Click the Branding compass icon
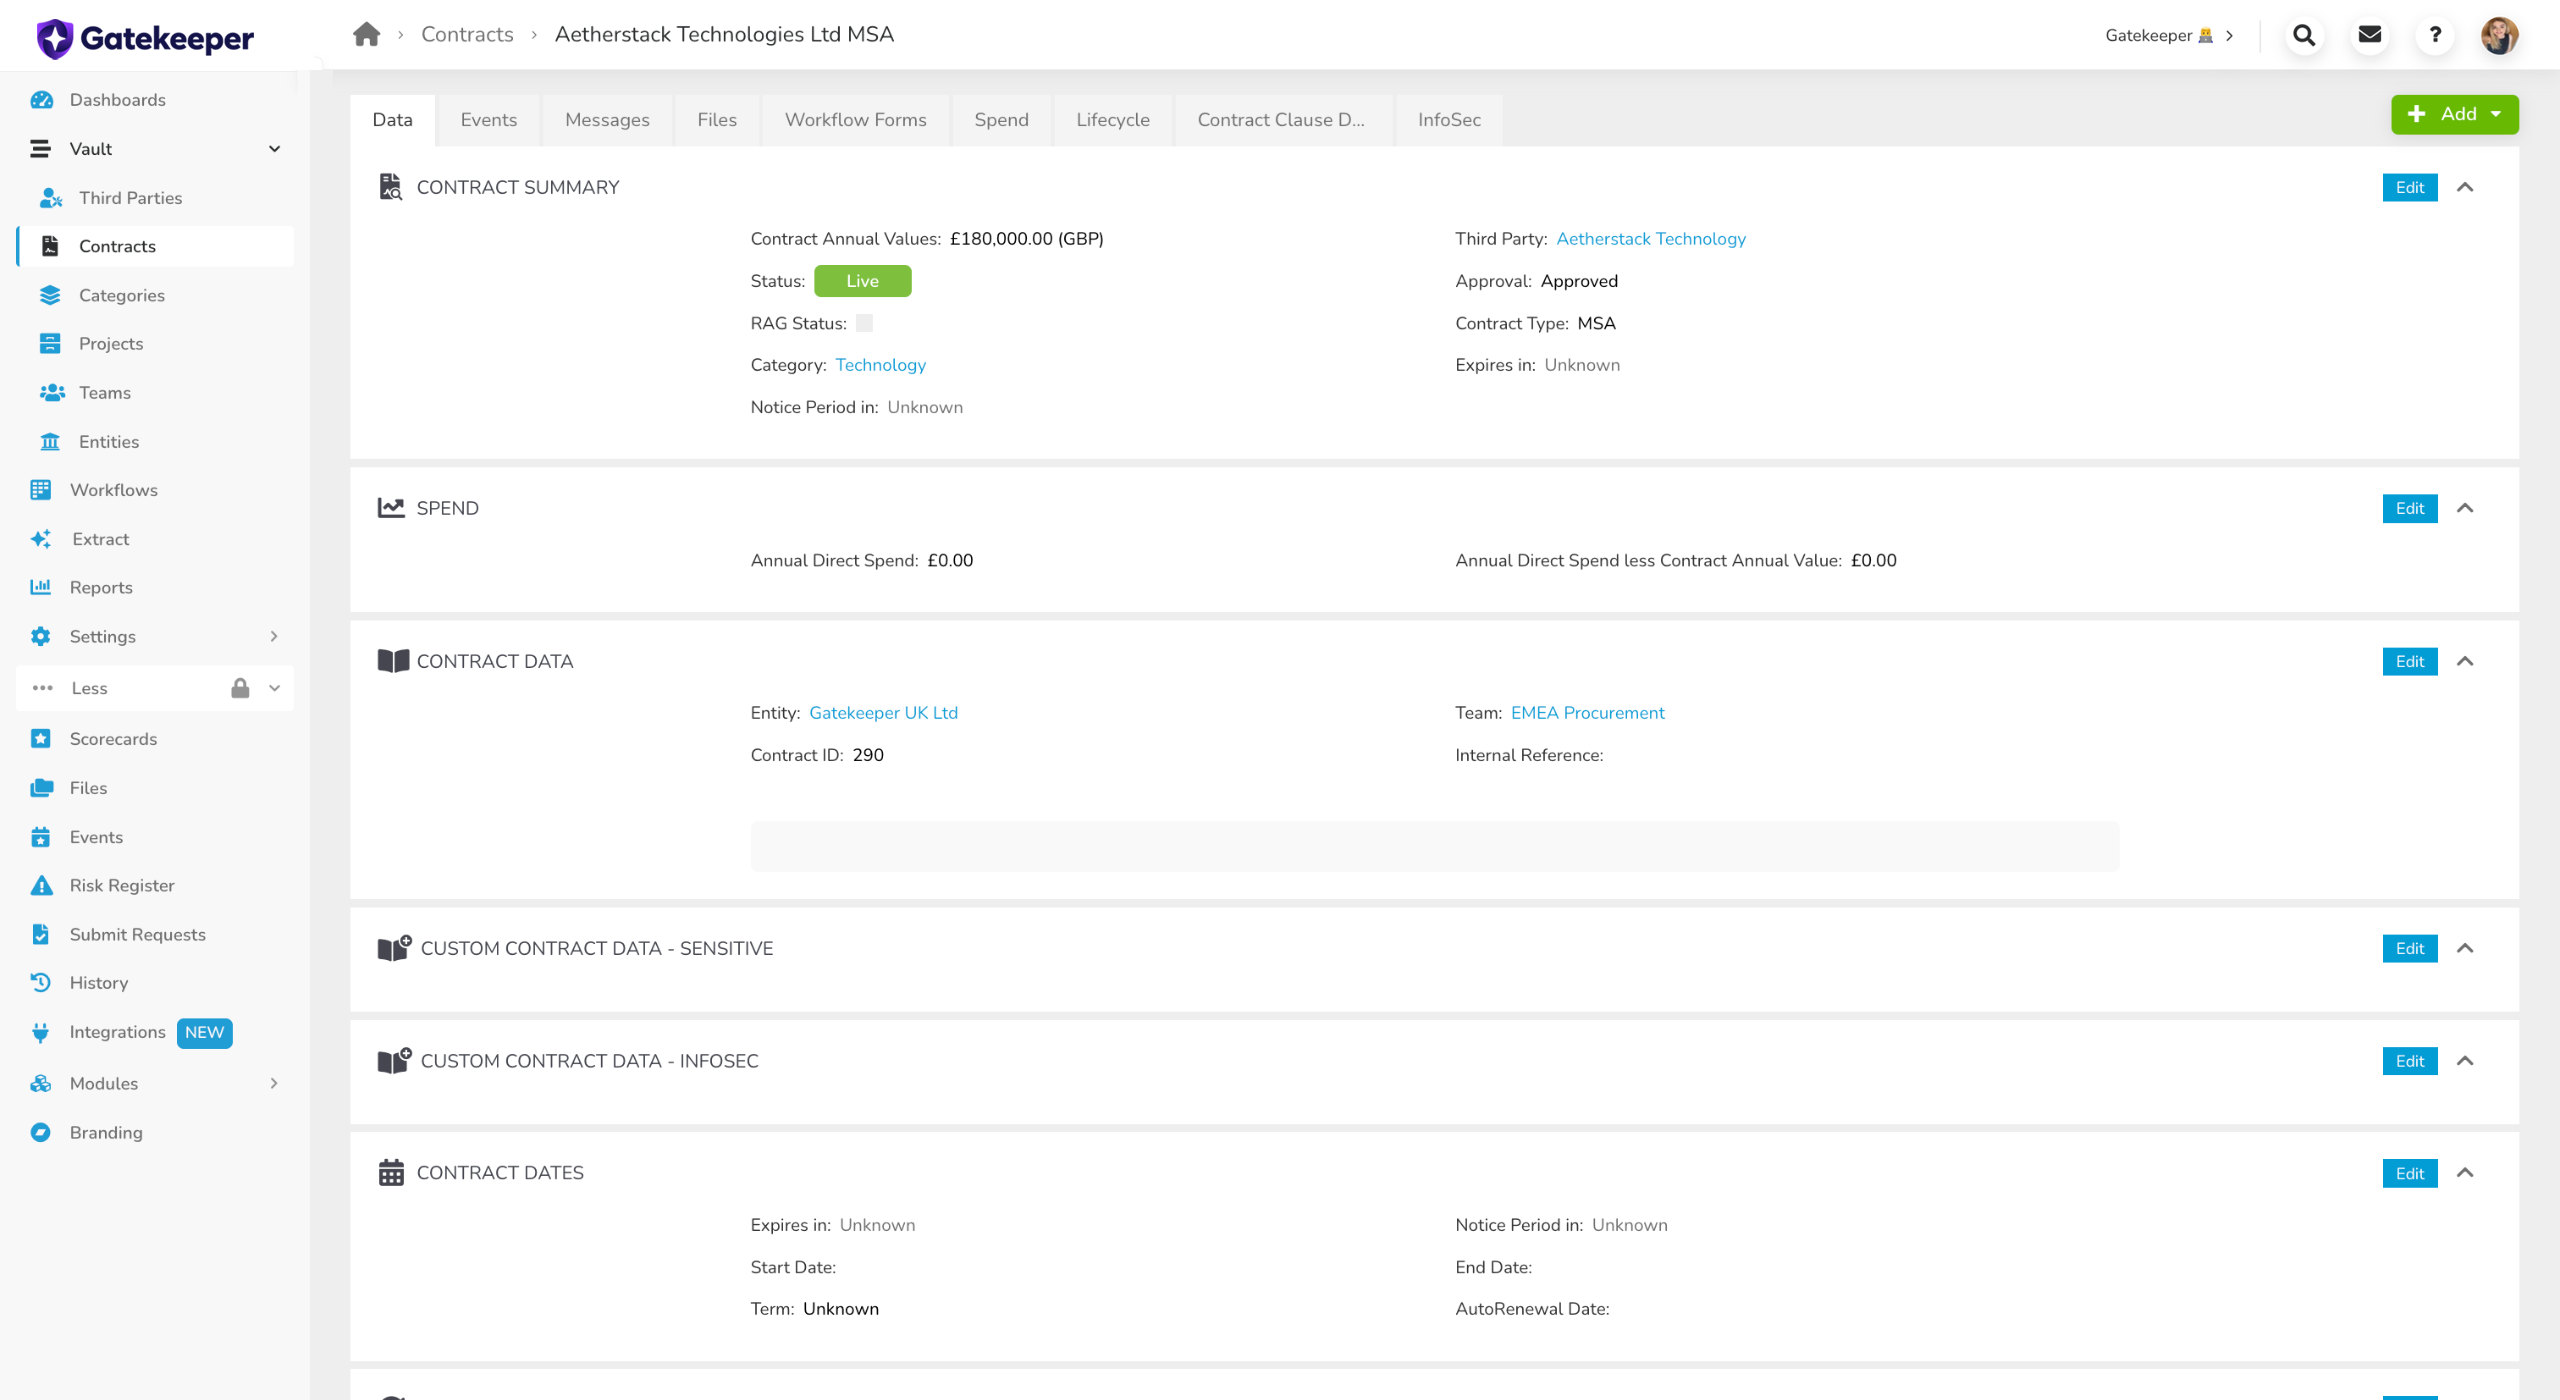 (x=41, y=1133)
